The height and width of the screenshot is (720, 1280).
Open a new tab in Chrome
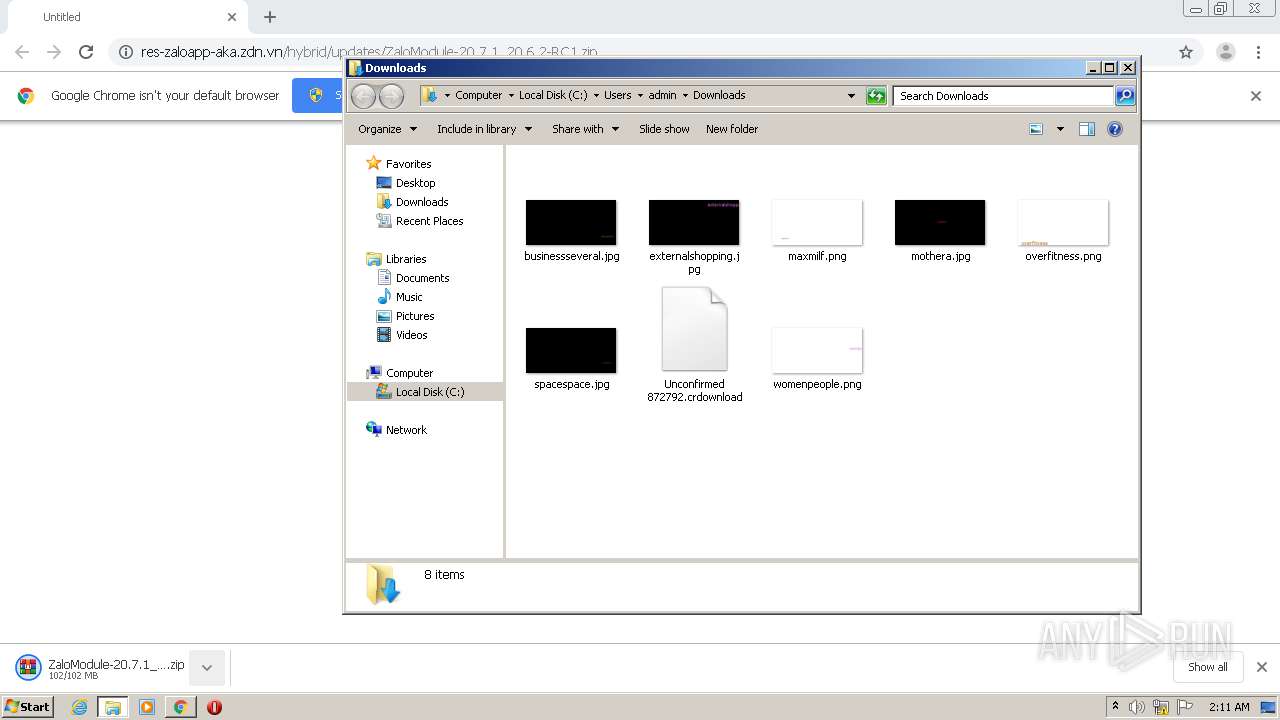click(270, 17)
